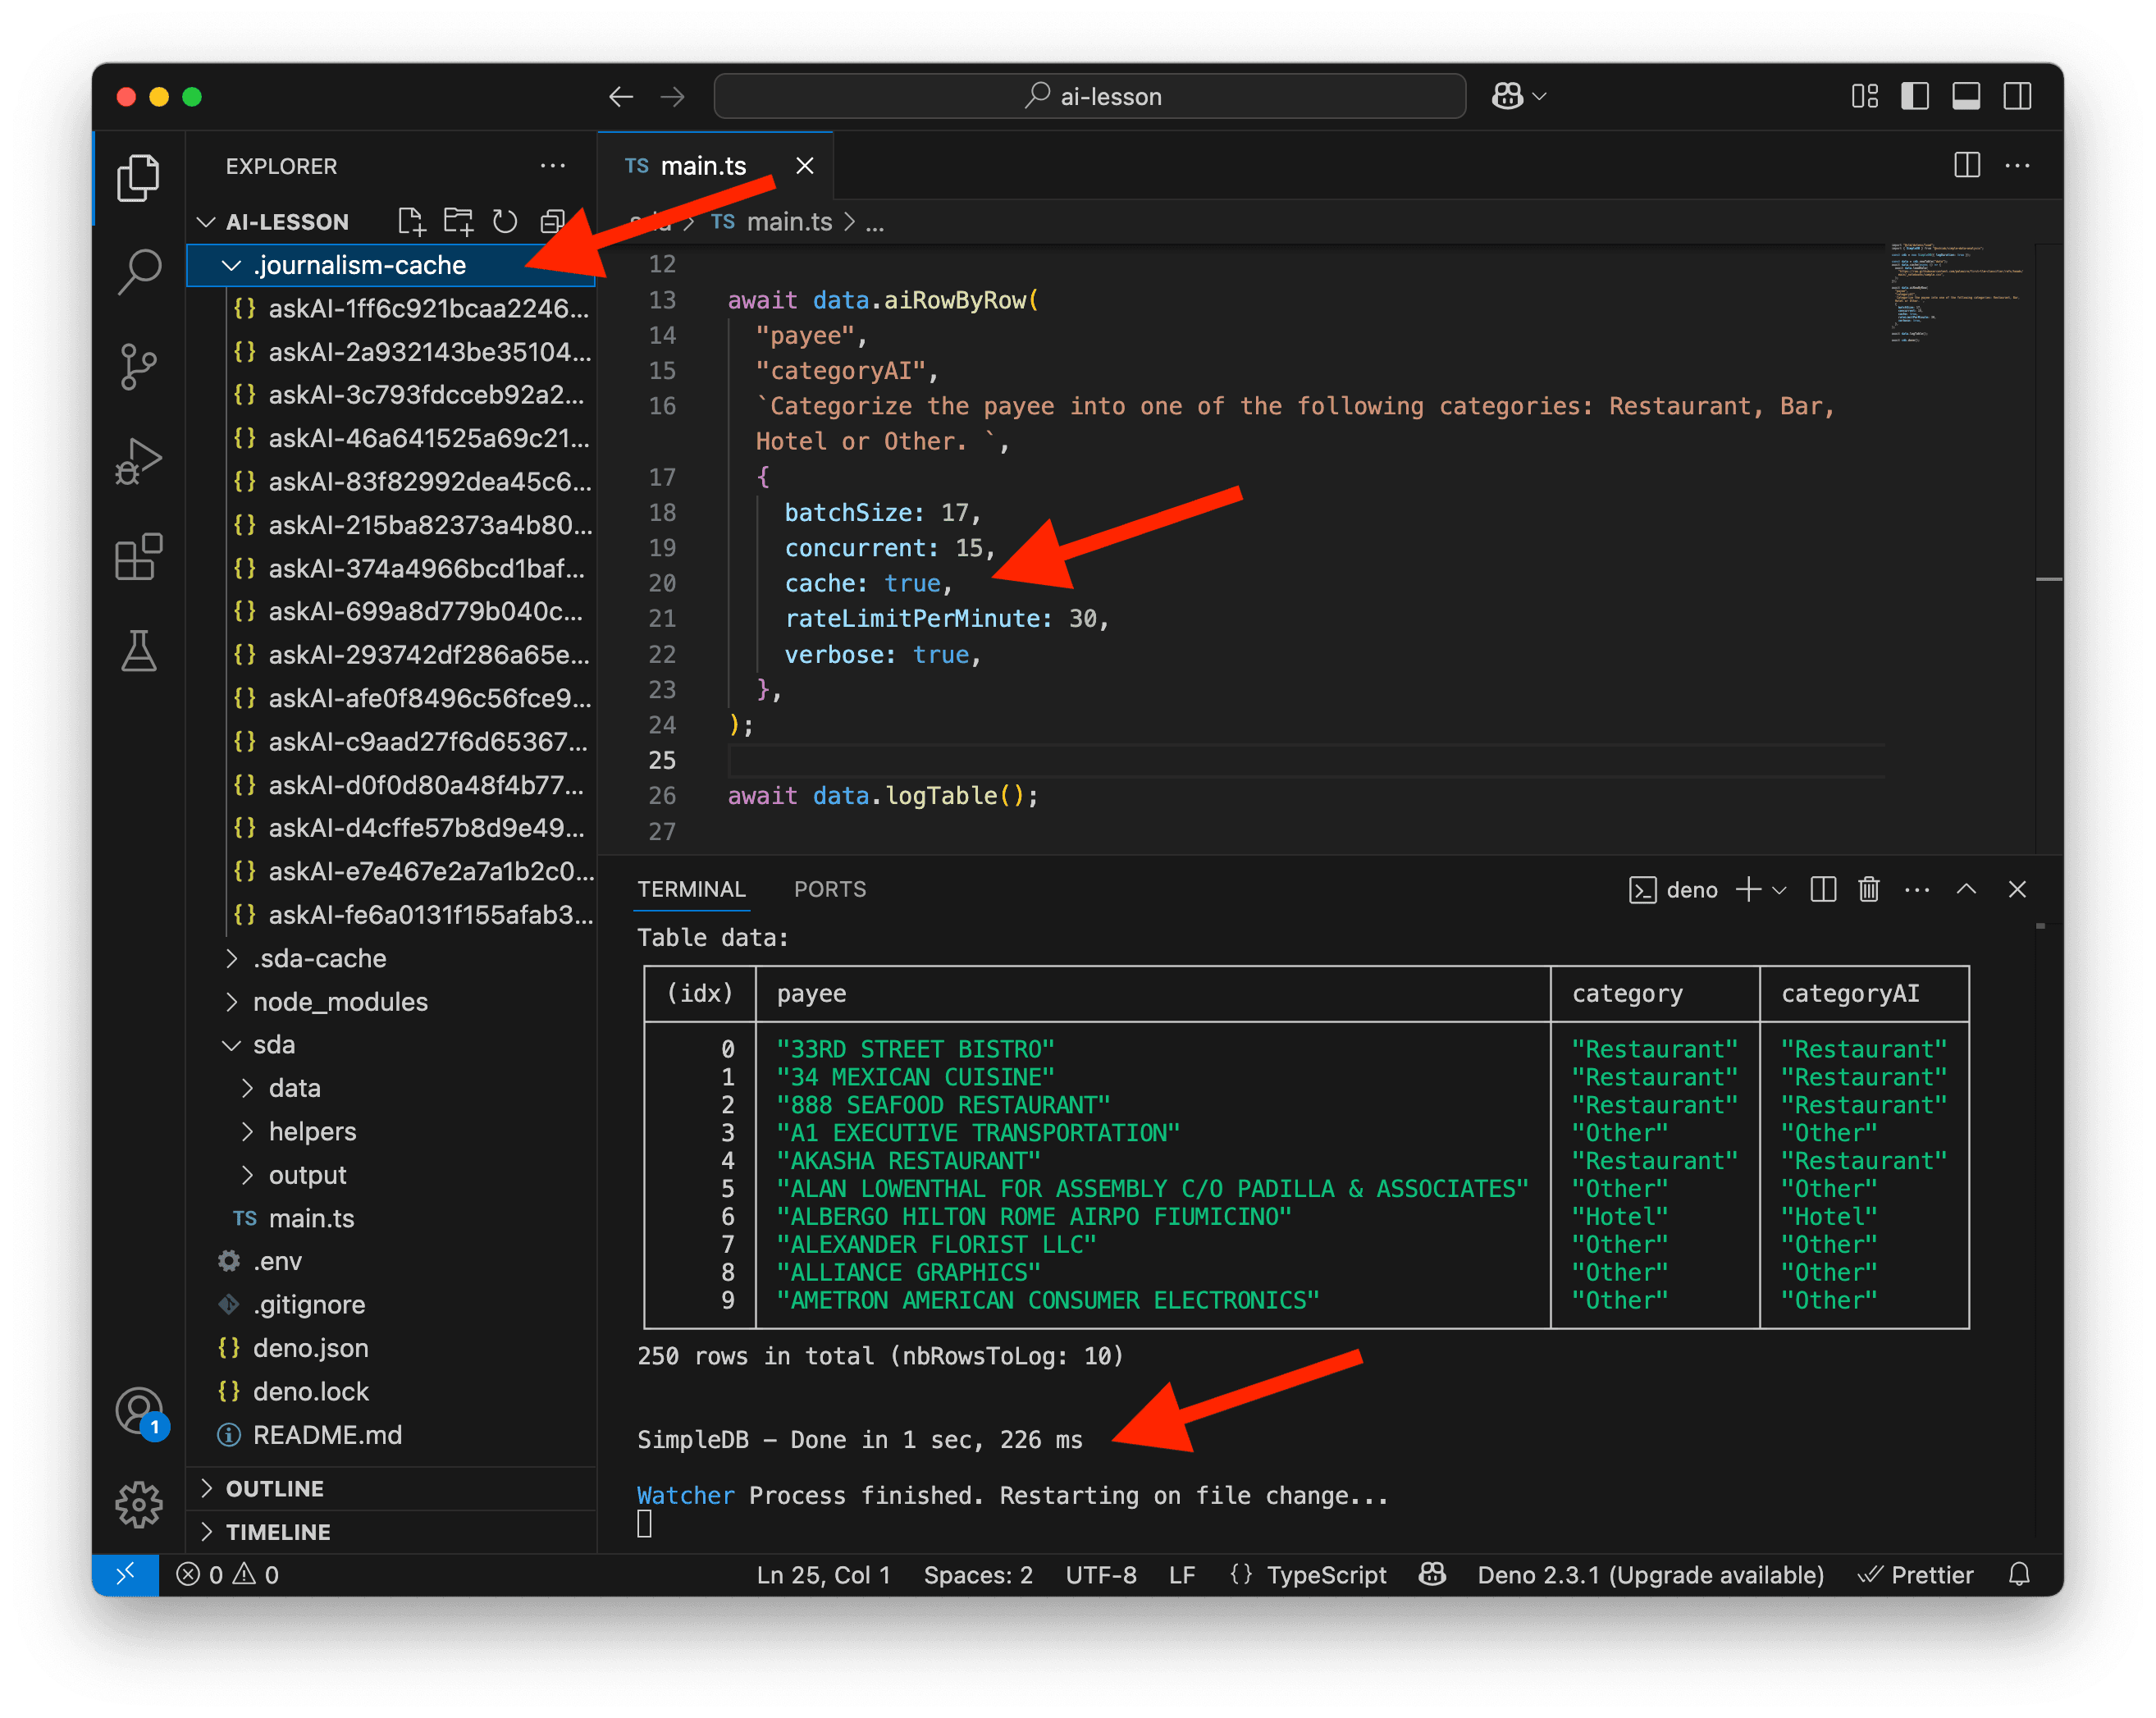This screenshot has width=2156, height=1718.
Task: Expand the output folder
Action: tap(391, 1174)
